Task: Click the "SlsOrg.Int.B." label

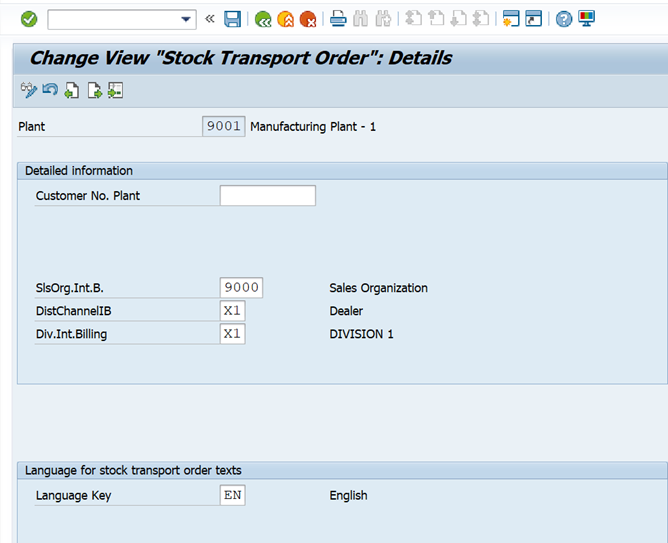Action: point(69,288)
